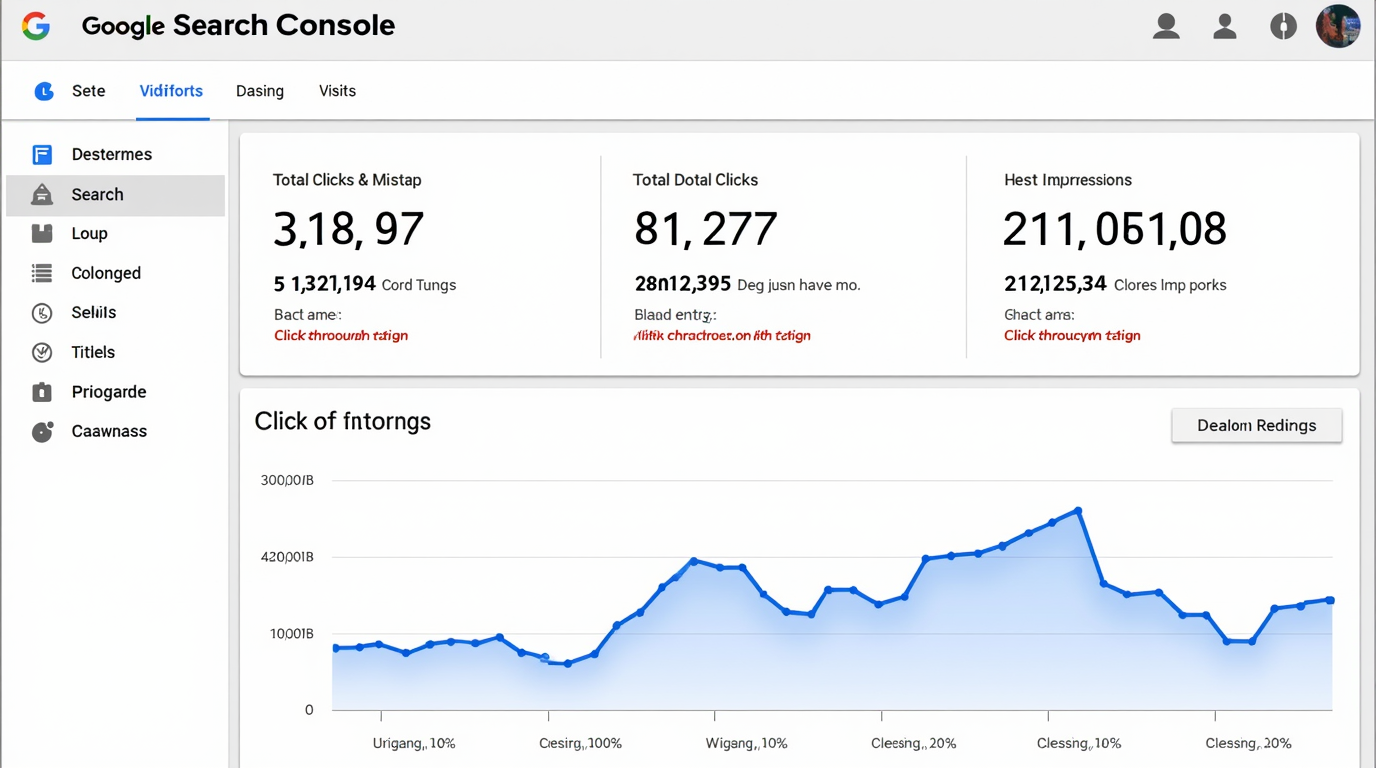Click the Google logo in header
The height and width of the screenshot is (768, 1376).
tap(36, 27)
